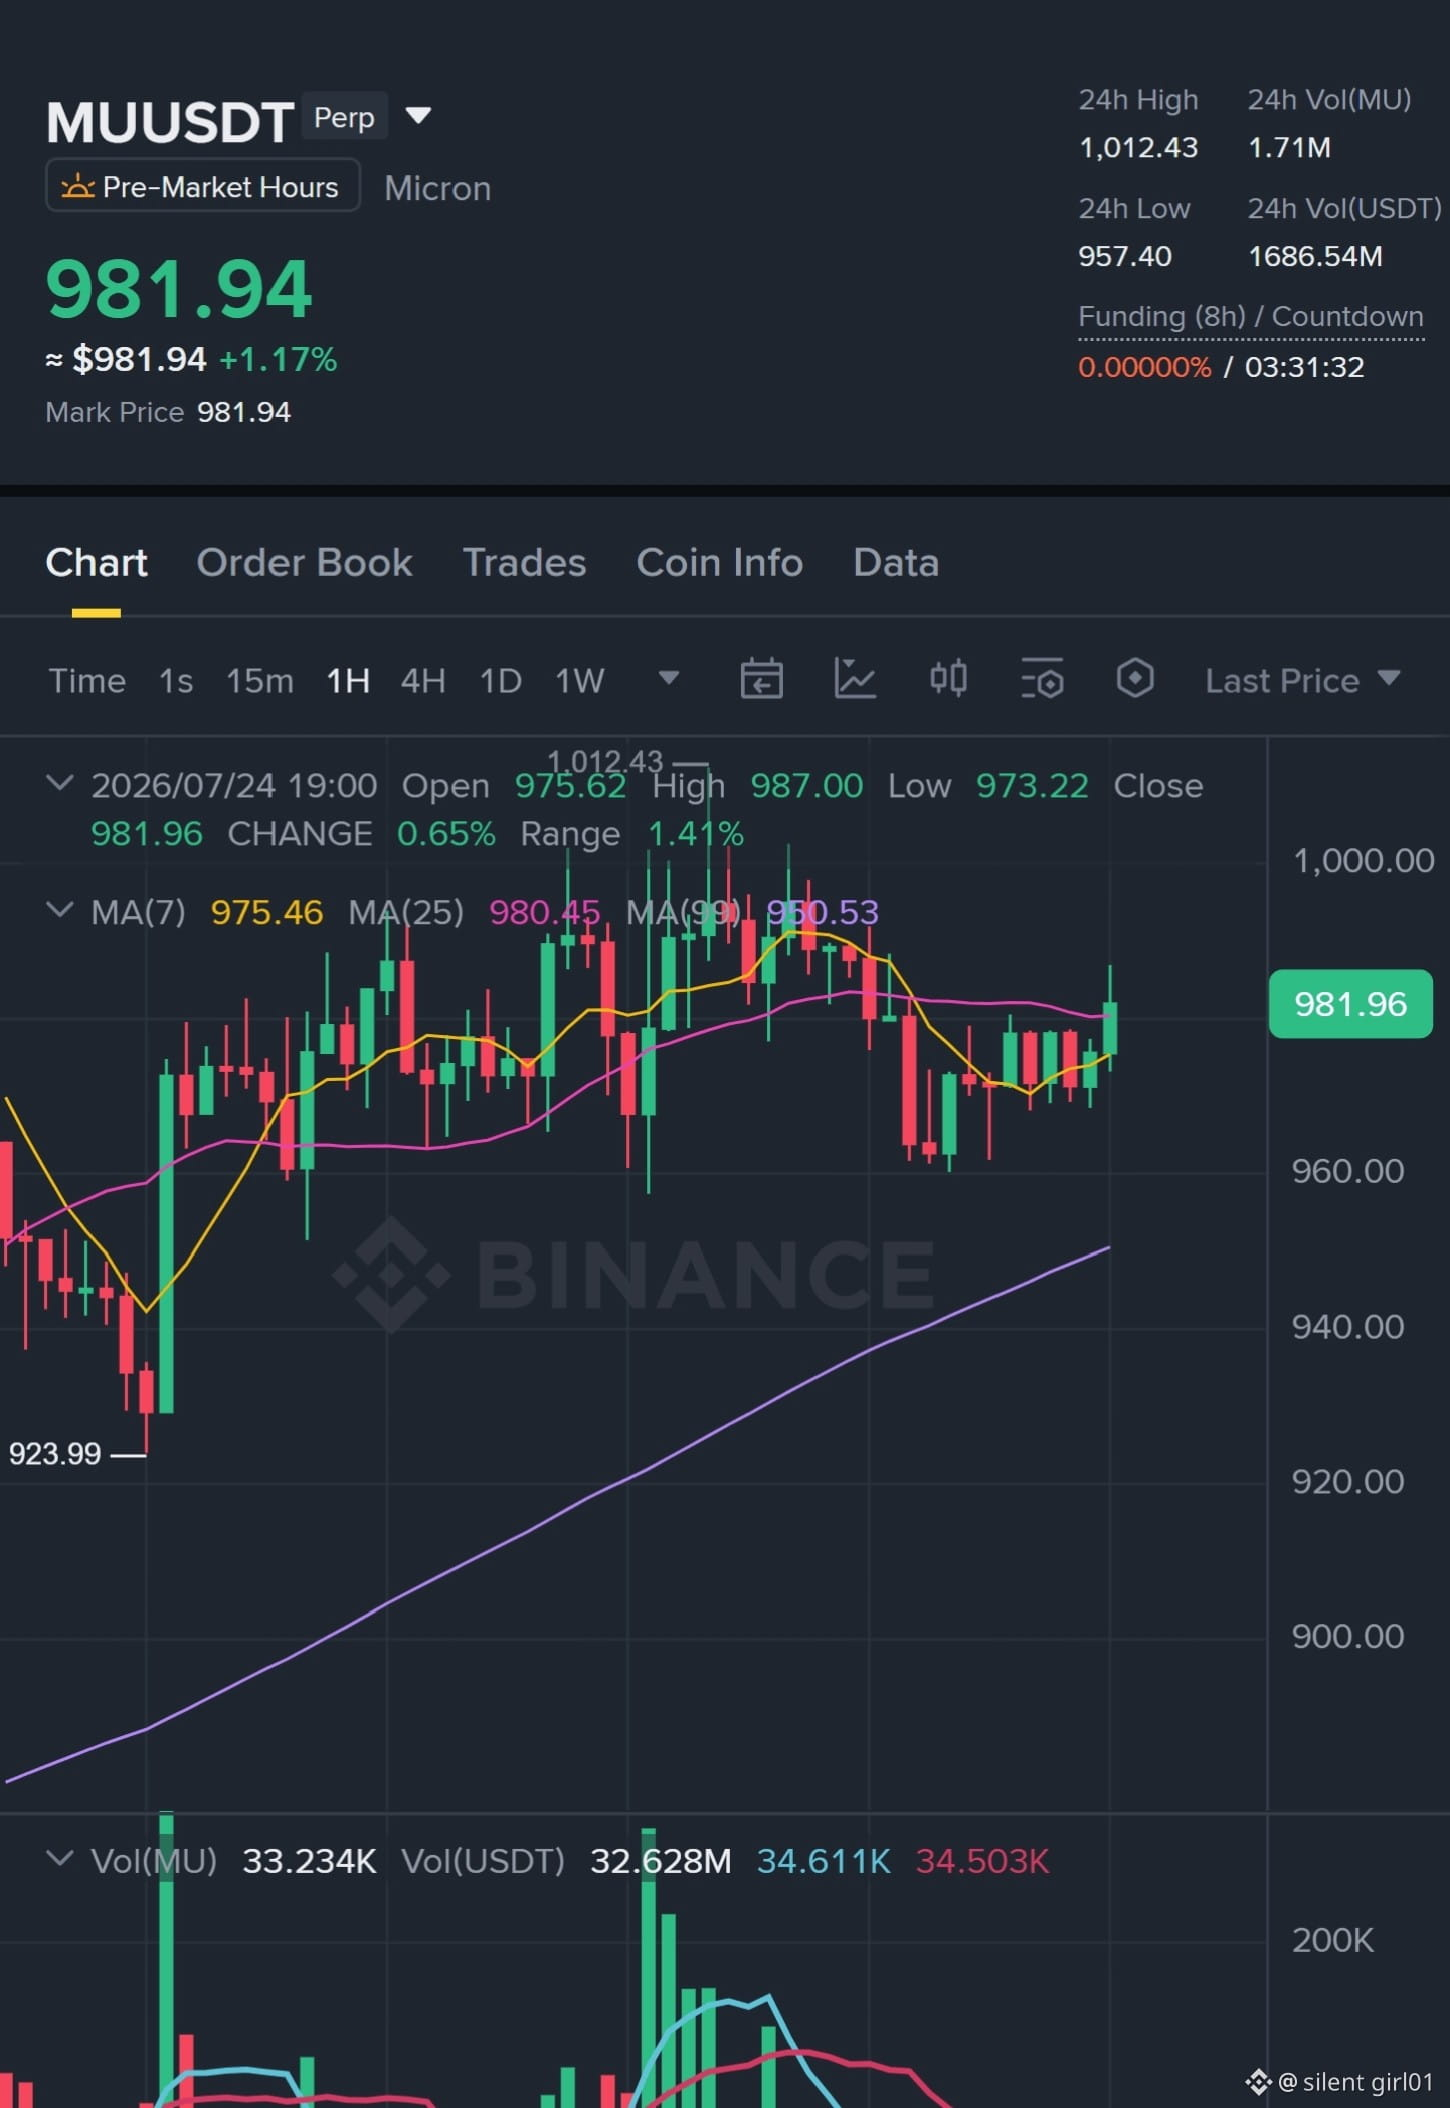This screenshot has width=1450, height=2108.
Task: Tap the Perp contract type label
Action: click(344, 117)
